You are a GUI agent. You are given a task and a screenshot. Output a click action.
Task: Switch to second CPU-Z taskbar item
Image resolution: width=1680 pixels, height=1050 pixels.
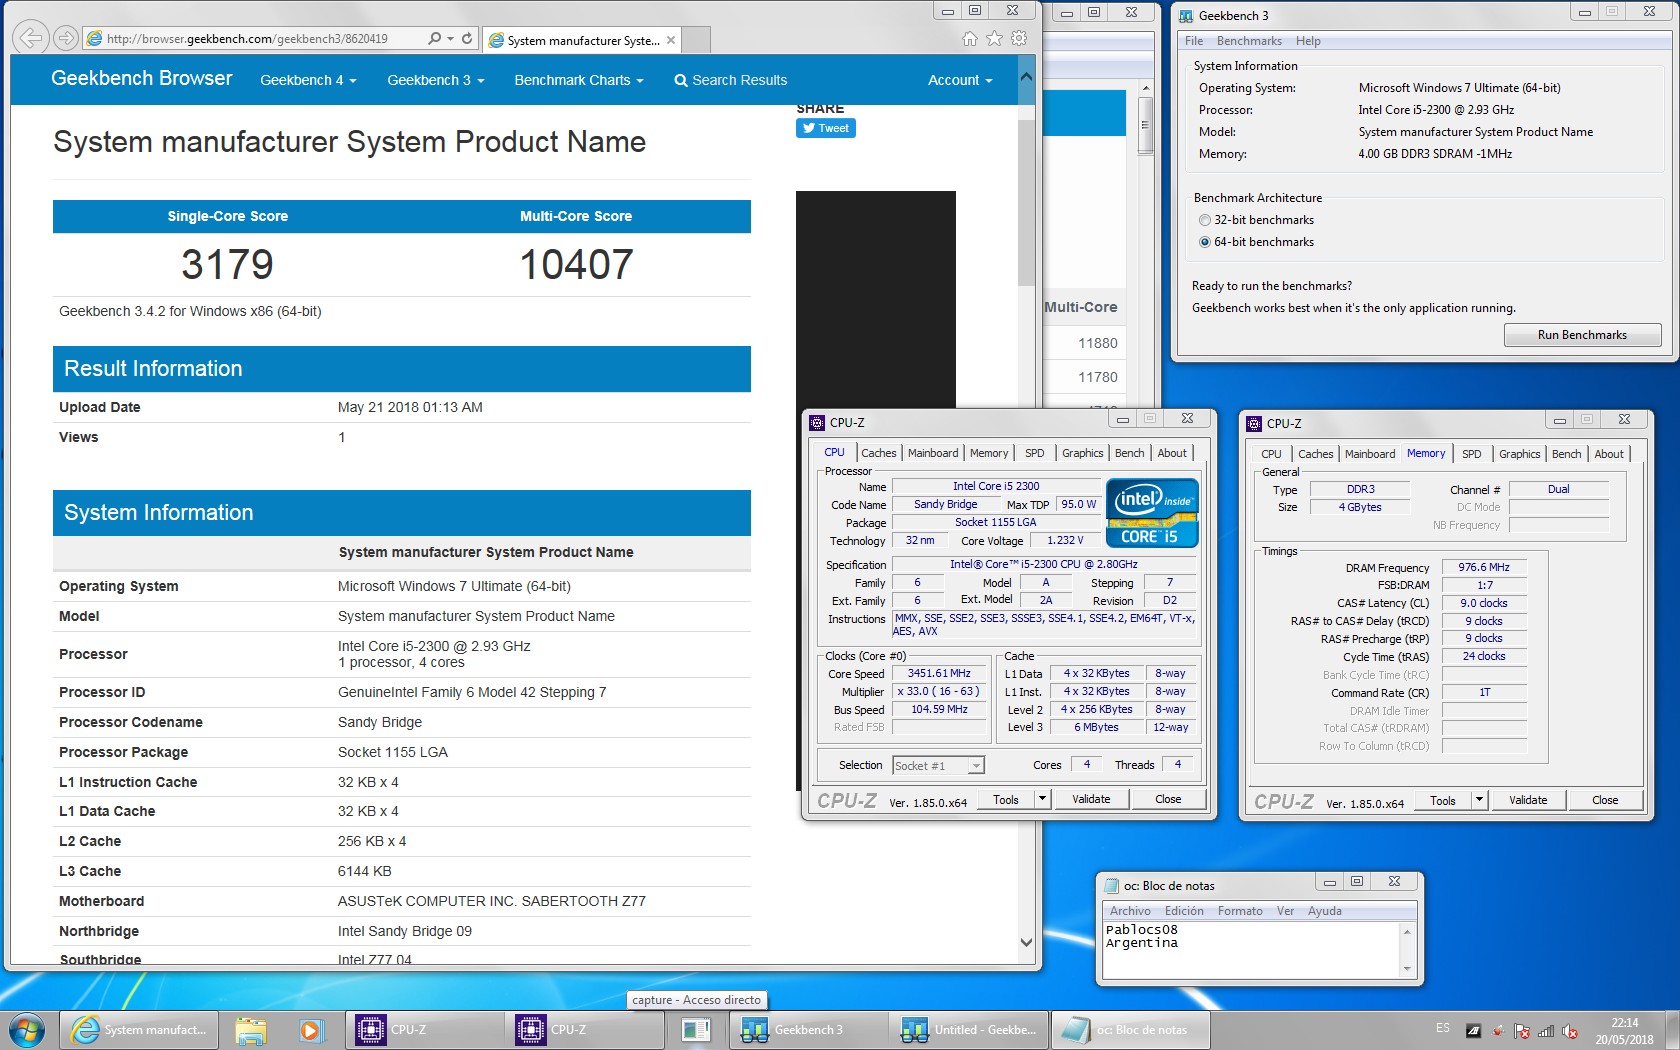(584, 1029)
